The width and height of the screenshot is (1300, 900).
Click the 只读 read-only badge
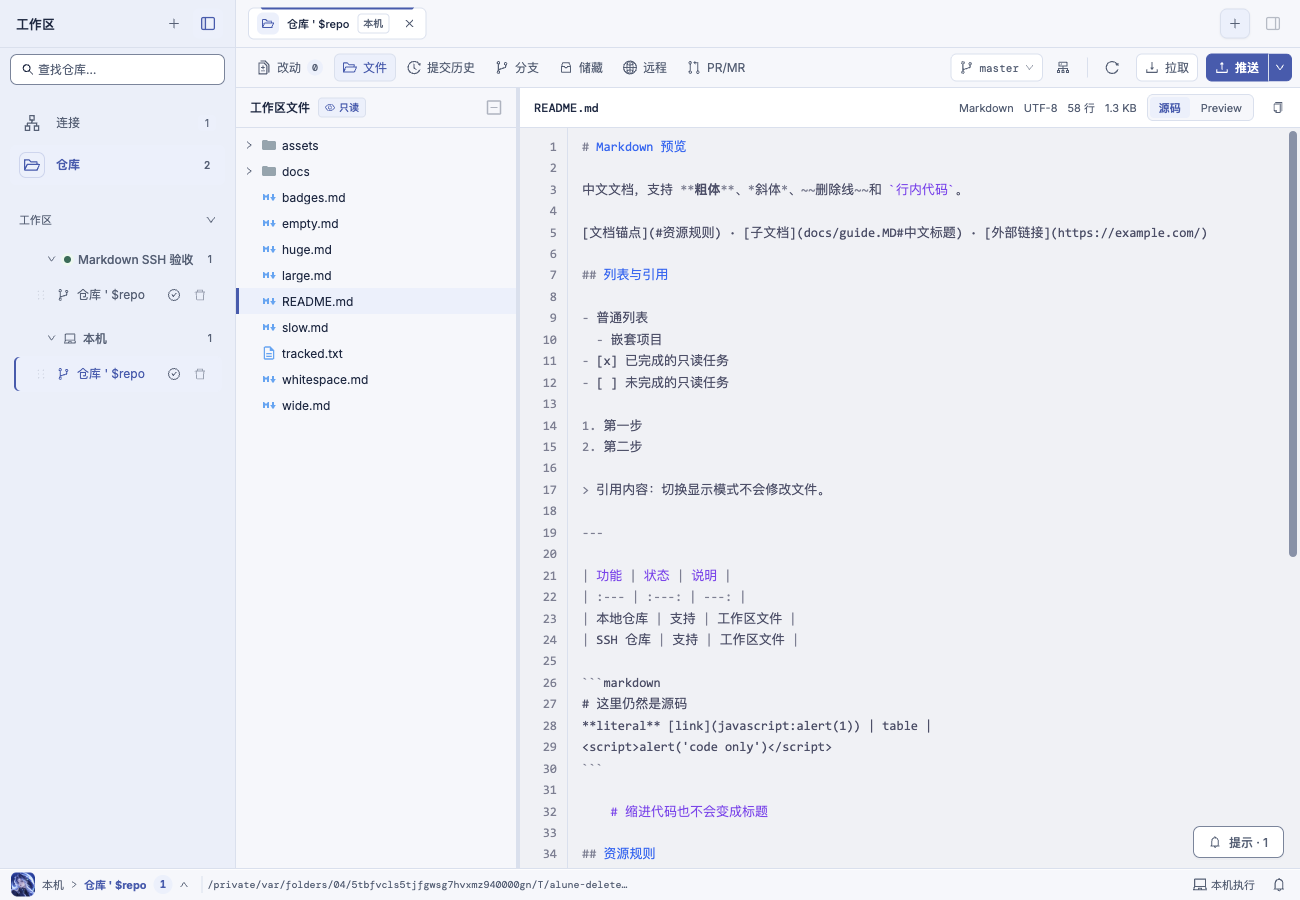[342, 108]
